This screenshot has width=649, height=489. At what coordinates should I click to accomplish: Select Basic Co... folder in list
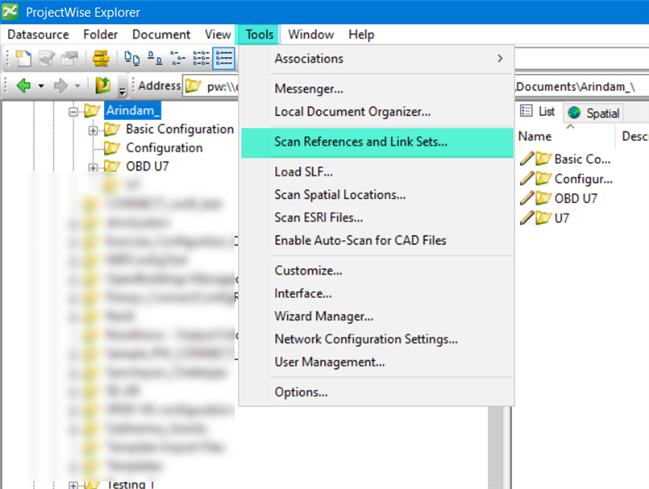coord(582,159)
